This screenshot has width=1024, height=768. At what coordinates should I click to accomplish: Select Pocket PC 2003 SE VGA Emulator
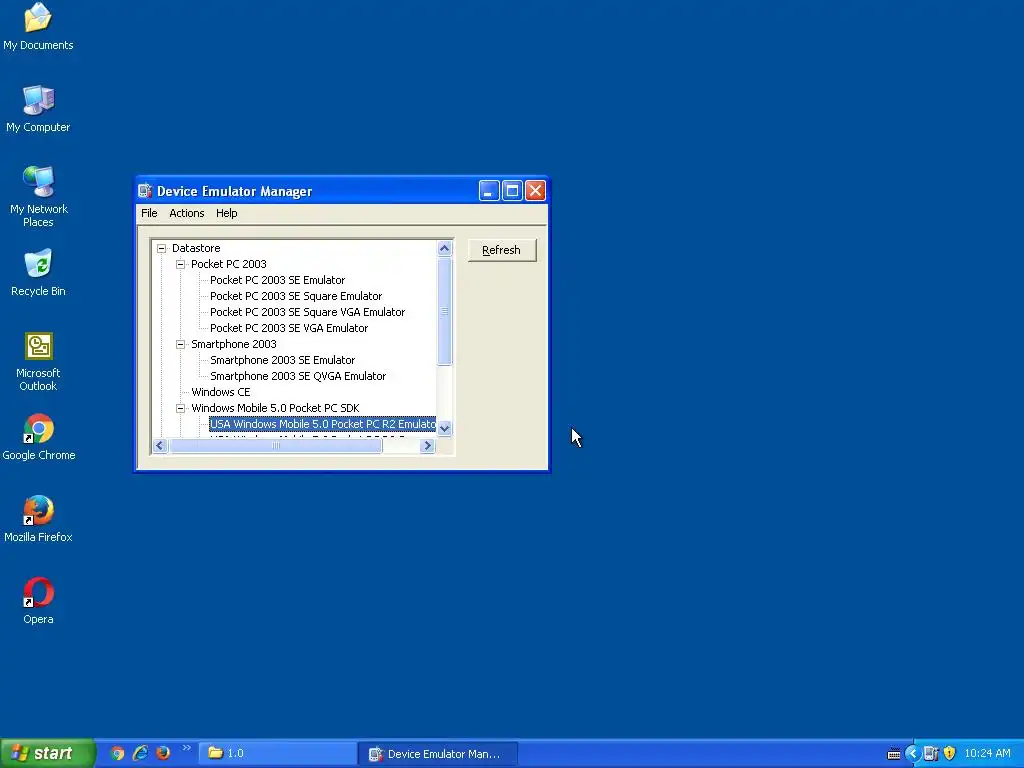tap(289, 328)
